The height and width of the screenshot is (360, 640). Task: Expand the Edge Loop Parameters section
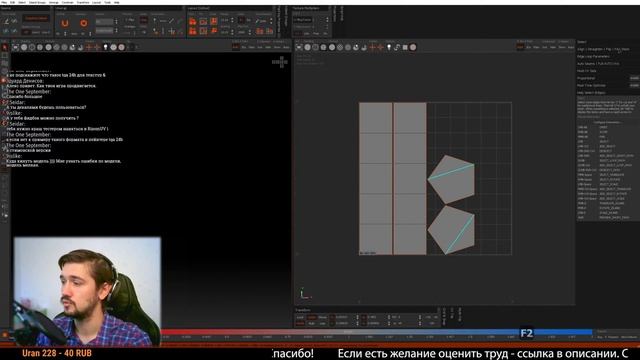(593, 56)
